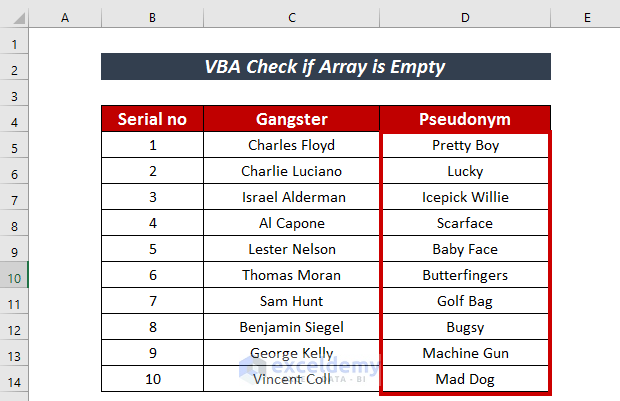Screen dimensions: 620x401
Task: Select the Lester Nelson cell
Action: tap(291, 249)
